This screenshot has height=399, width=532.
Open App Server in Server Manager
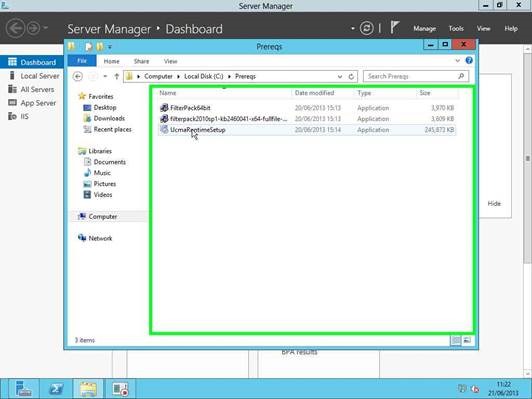click(x=32, y=103)
